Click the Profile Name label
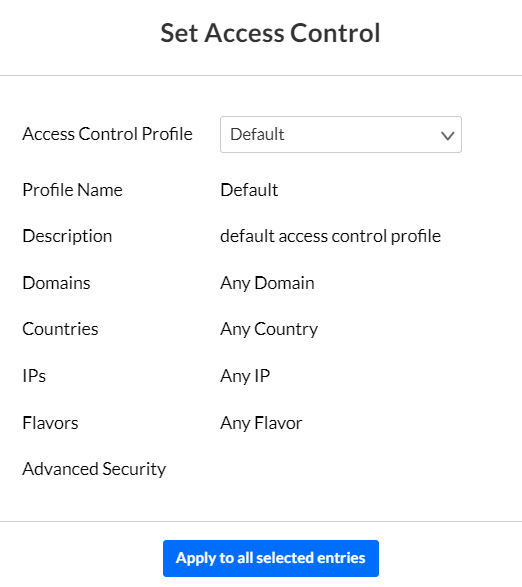Viewport: 522px width, 587px height. [72, 190]
